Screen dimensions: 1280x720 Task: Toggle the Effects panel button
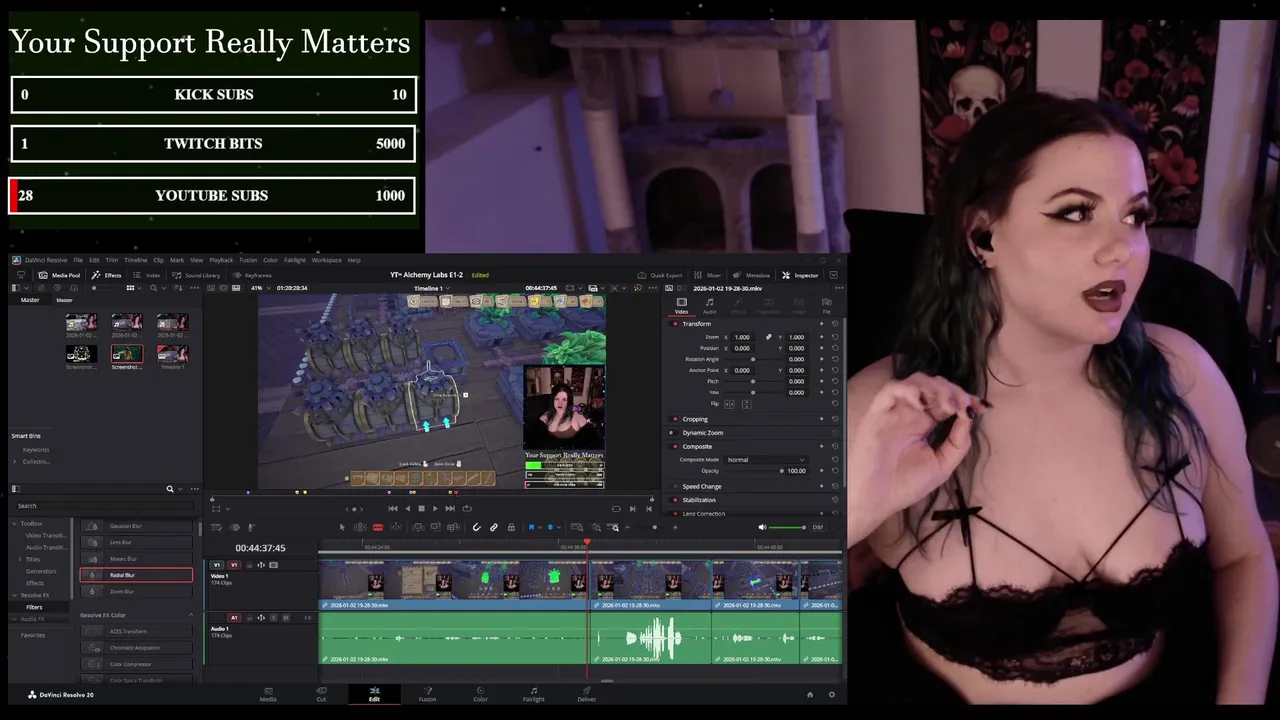coord(107,275)
